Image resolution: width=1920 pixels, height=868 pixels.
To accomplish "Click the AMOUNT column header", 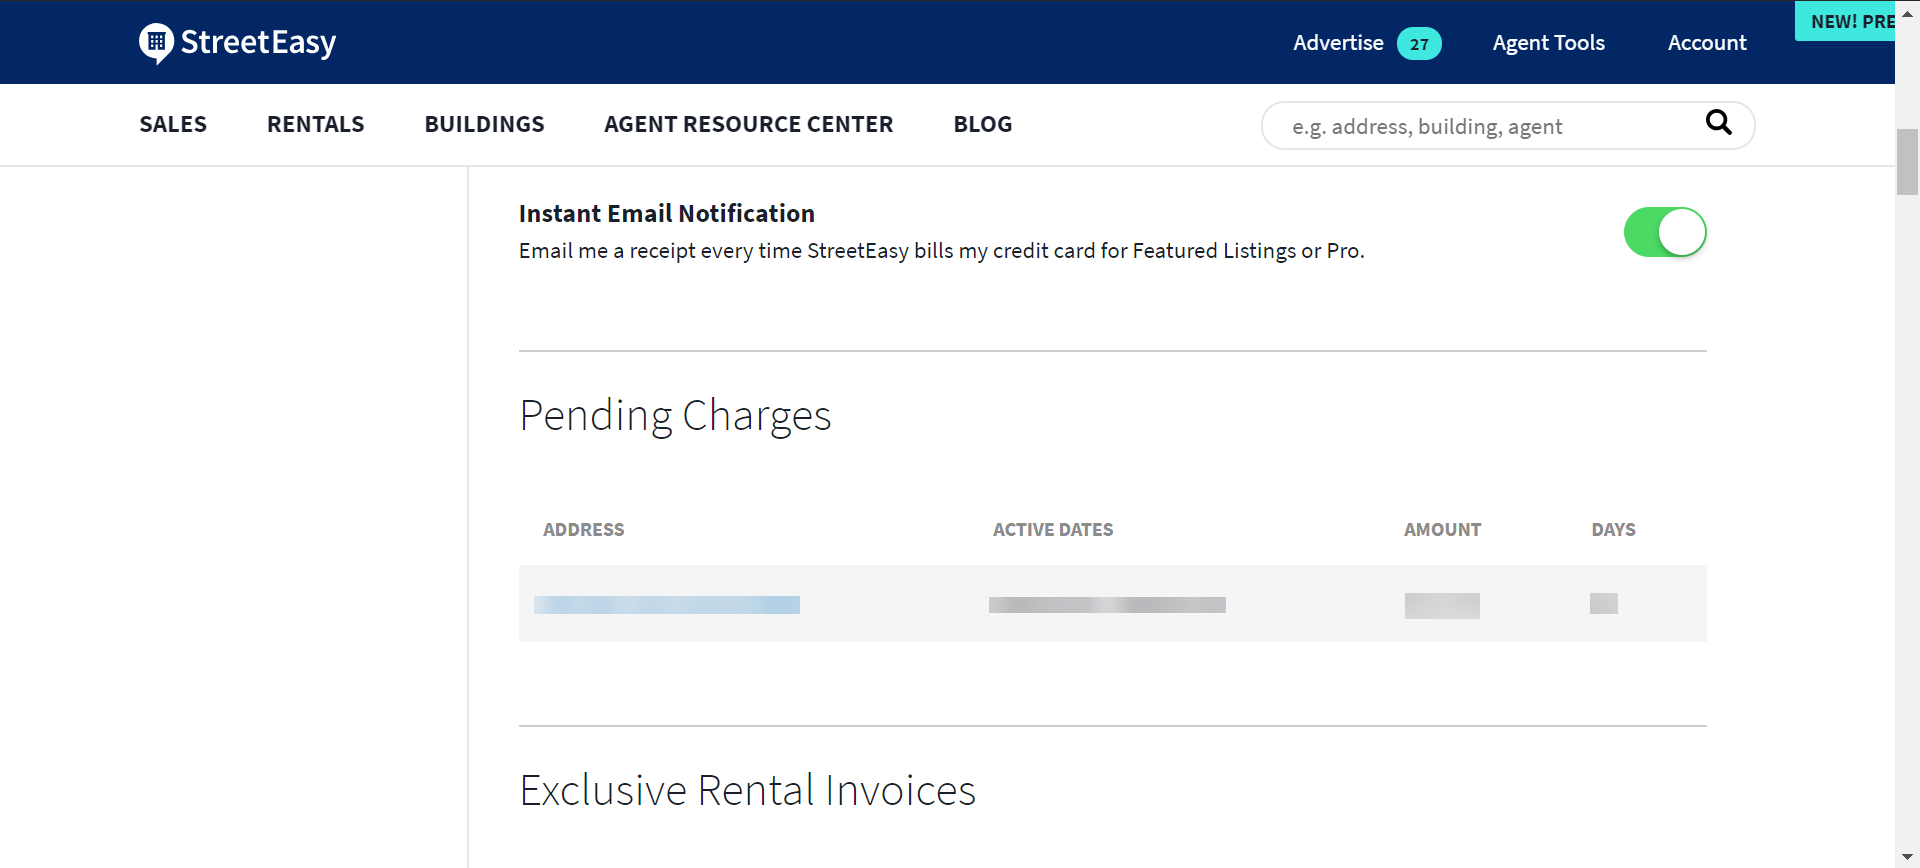I will coord(1442,530).
